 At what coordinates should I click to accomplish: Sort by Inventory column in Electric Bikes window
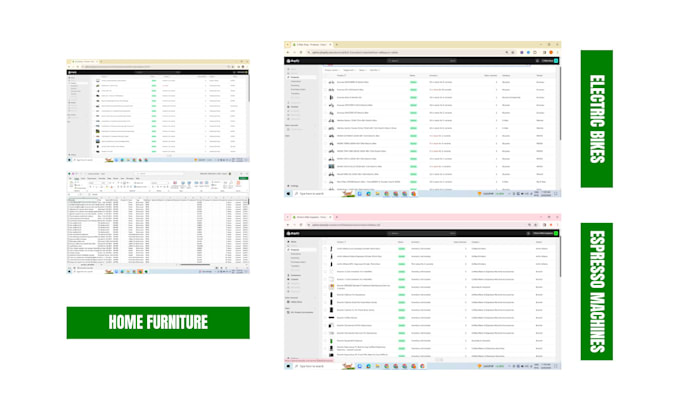click(433, 75)
